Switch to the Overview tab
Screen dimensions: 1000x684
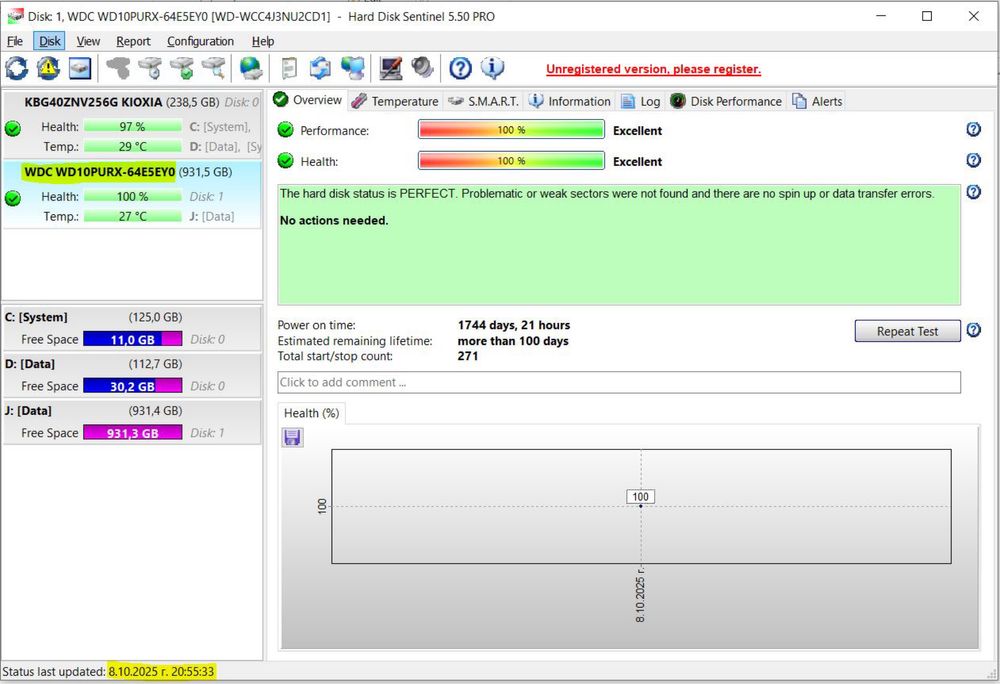click(308, 100)
